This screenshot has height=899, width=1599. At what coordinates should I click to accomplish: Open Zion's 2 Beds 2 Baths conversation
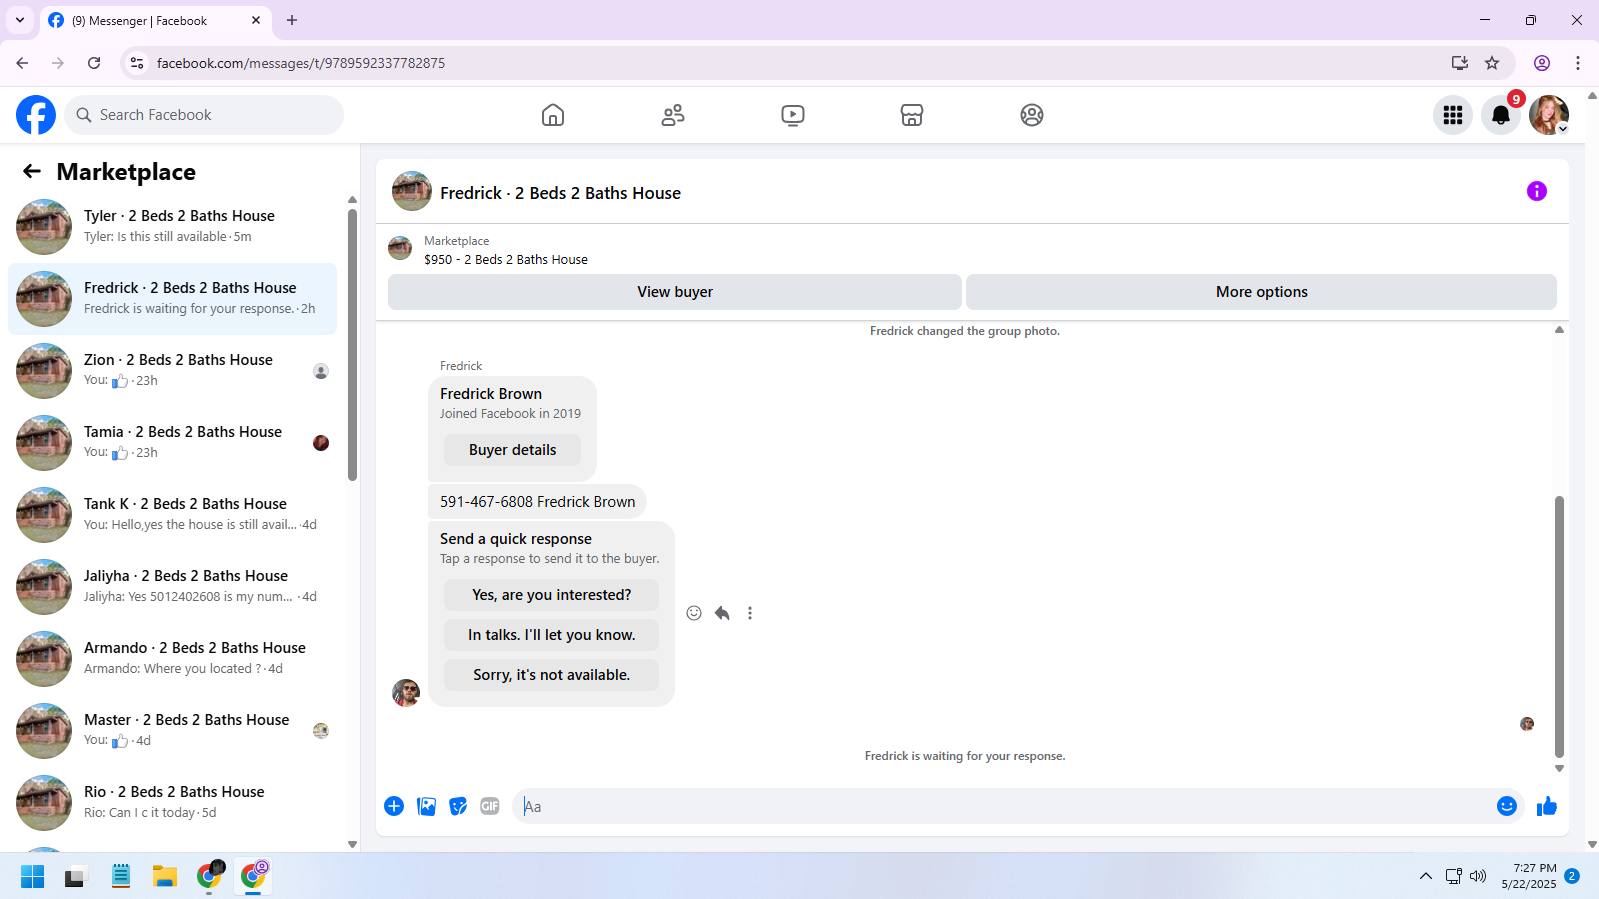coord(172,371)
